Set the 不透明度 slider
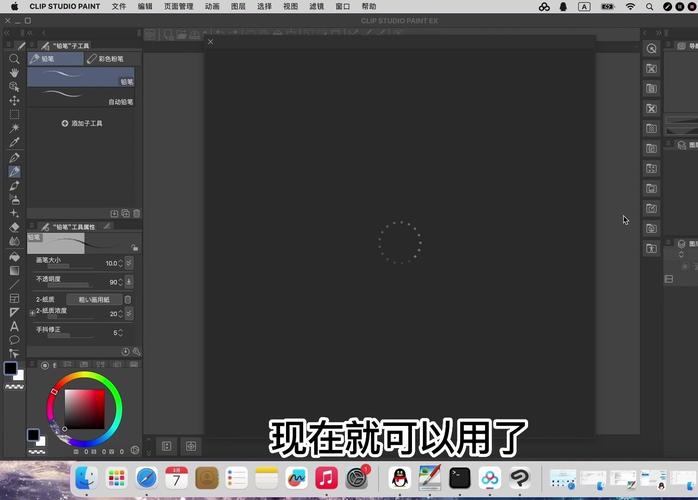Viewport: 698px width, 500px height. (70, 285)
